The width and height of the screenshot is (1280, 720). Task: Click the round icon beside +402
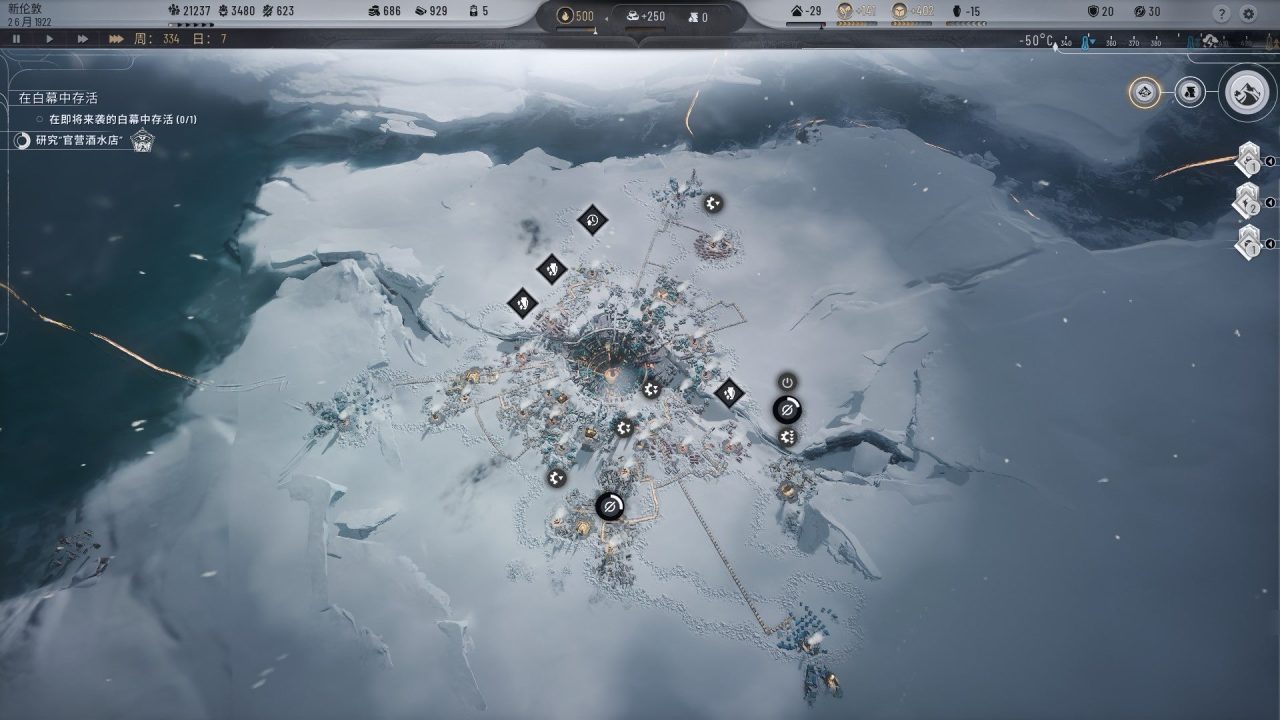pyautogui.click(x=900, y=12)
